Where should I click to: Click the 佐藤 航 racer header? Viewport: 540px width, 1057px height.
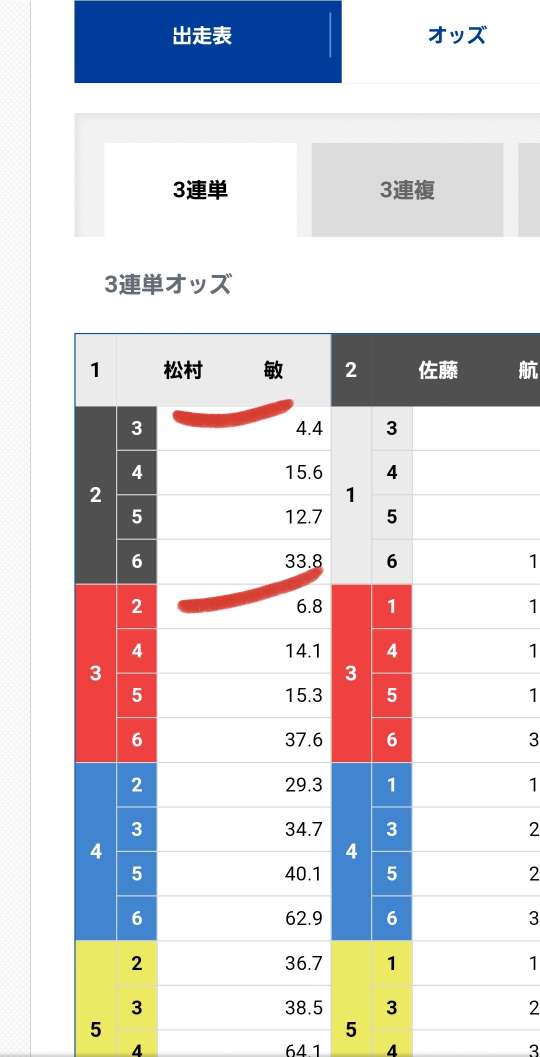click(x=455, y=370)
